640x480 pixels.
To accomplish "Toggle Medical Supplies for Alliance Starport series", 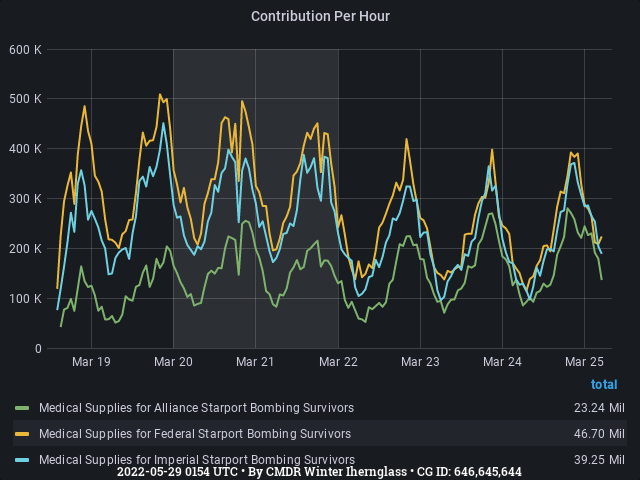I will tap(196, 408).
